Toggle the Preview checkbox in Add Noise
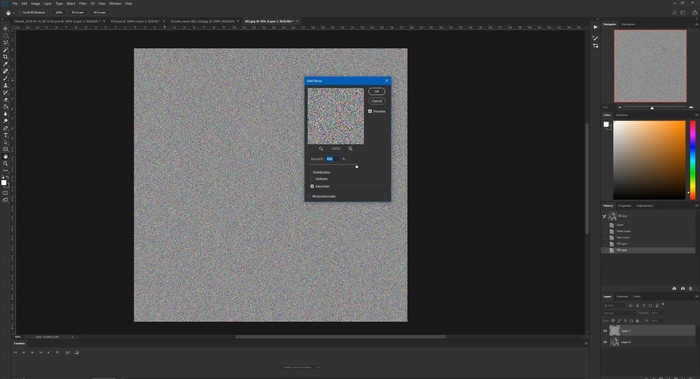 tap(370, 111)
